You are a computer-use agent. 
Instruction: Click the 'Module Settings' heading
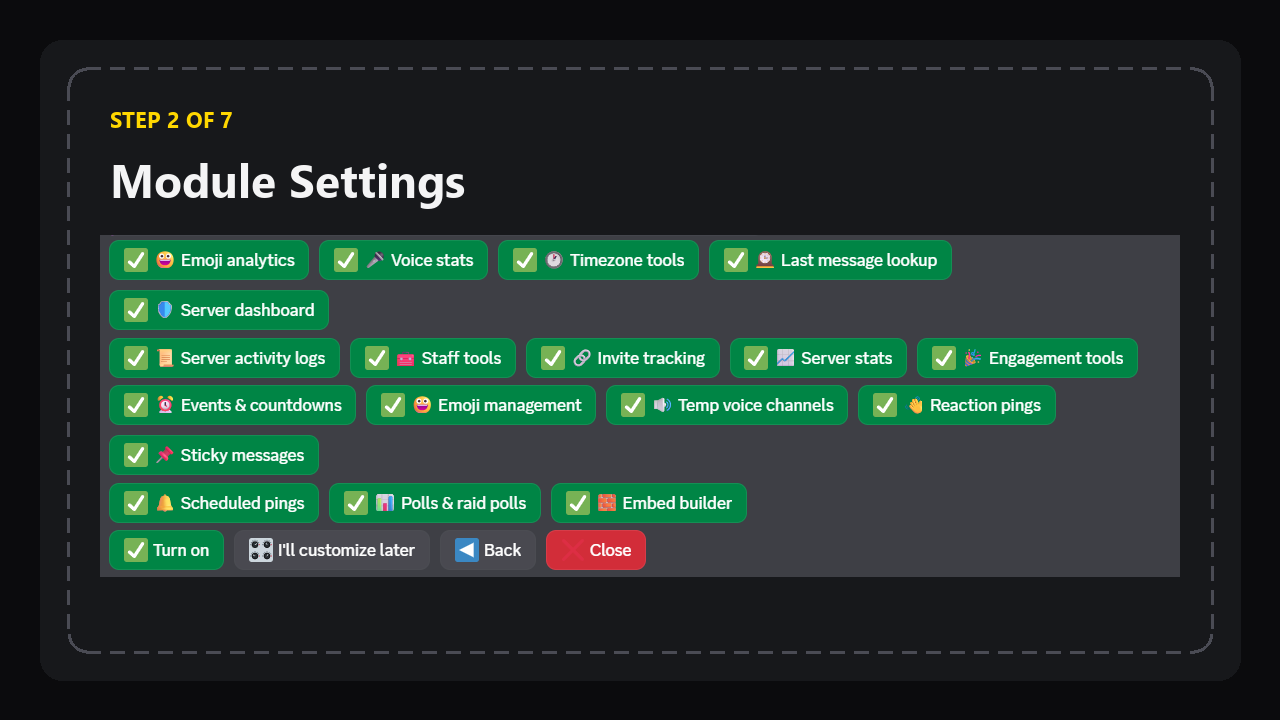point(288,182)
